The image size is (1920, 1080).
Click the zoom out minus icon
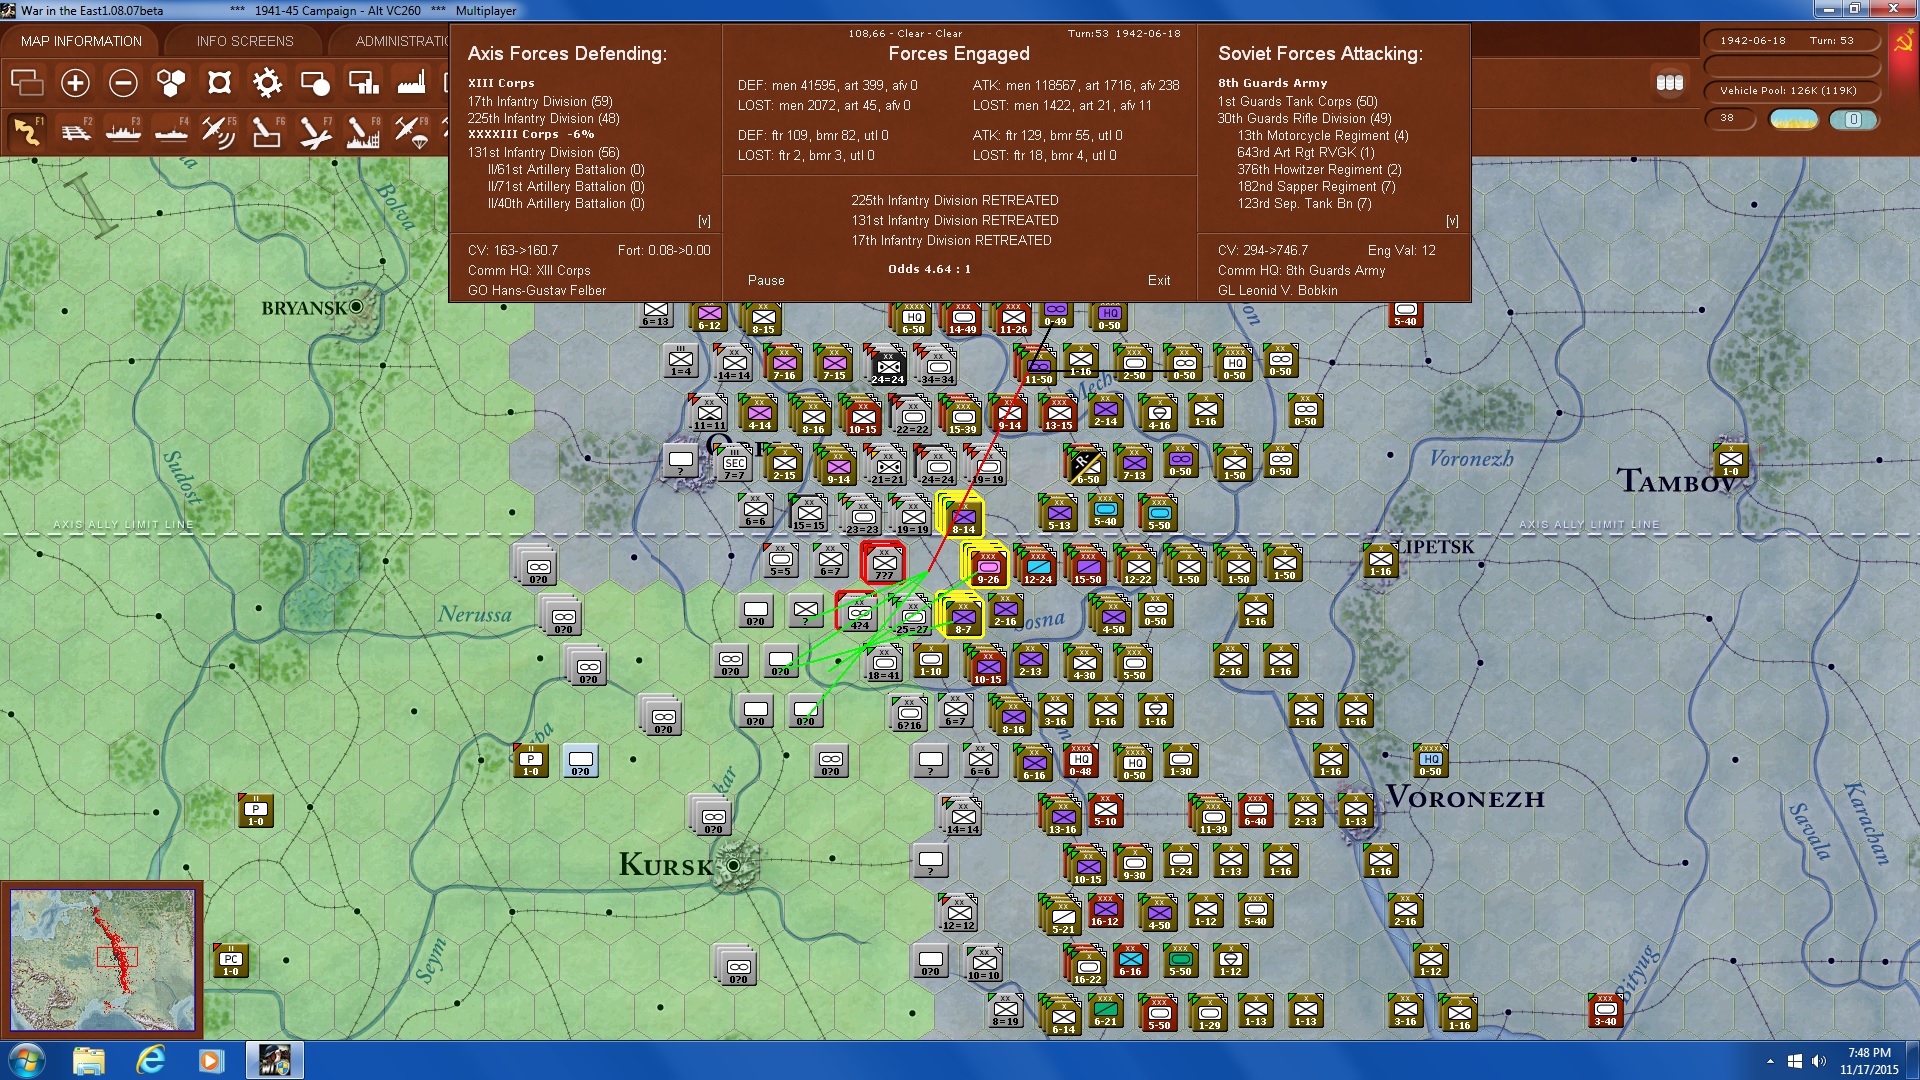(123, 83)
